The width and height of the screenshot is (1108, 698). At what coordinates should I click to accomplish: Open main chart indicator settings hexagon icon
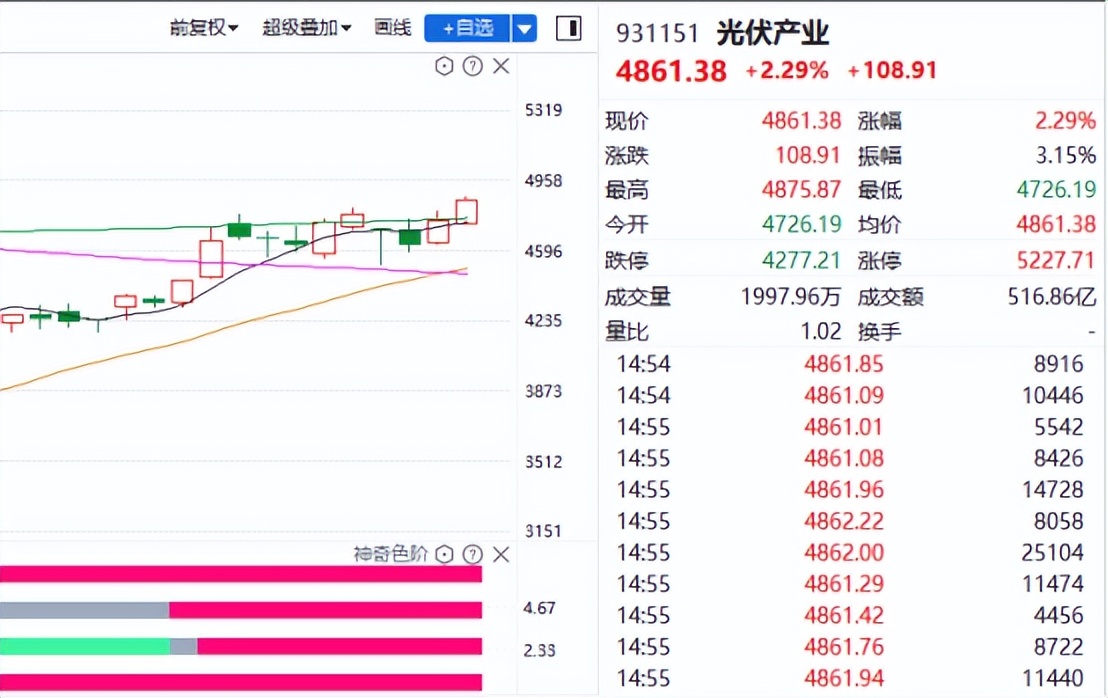click(444, 66)
